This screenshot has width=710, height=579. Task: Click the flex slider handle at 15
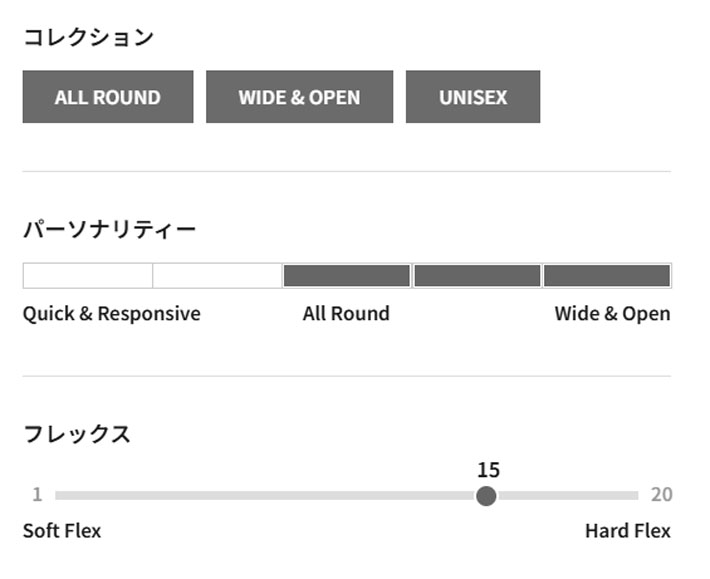click(x=486, y=496)
